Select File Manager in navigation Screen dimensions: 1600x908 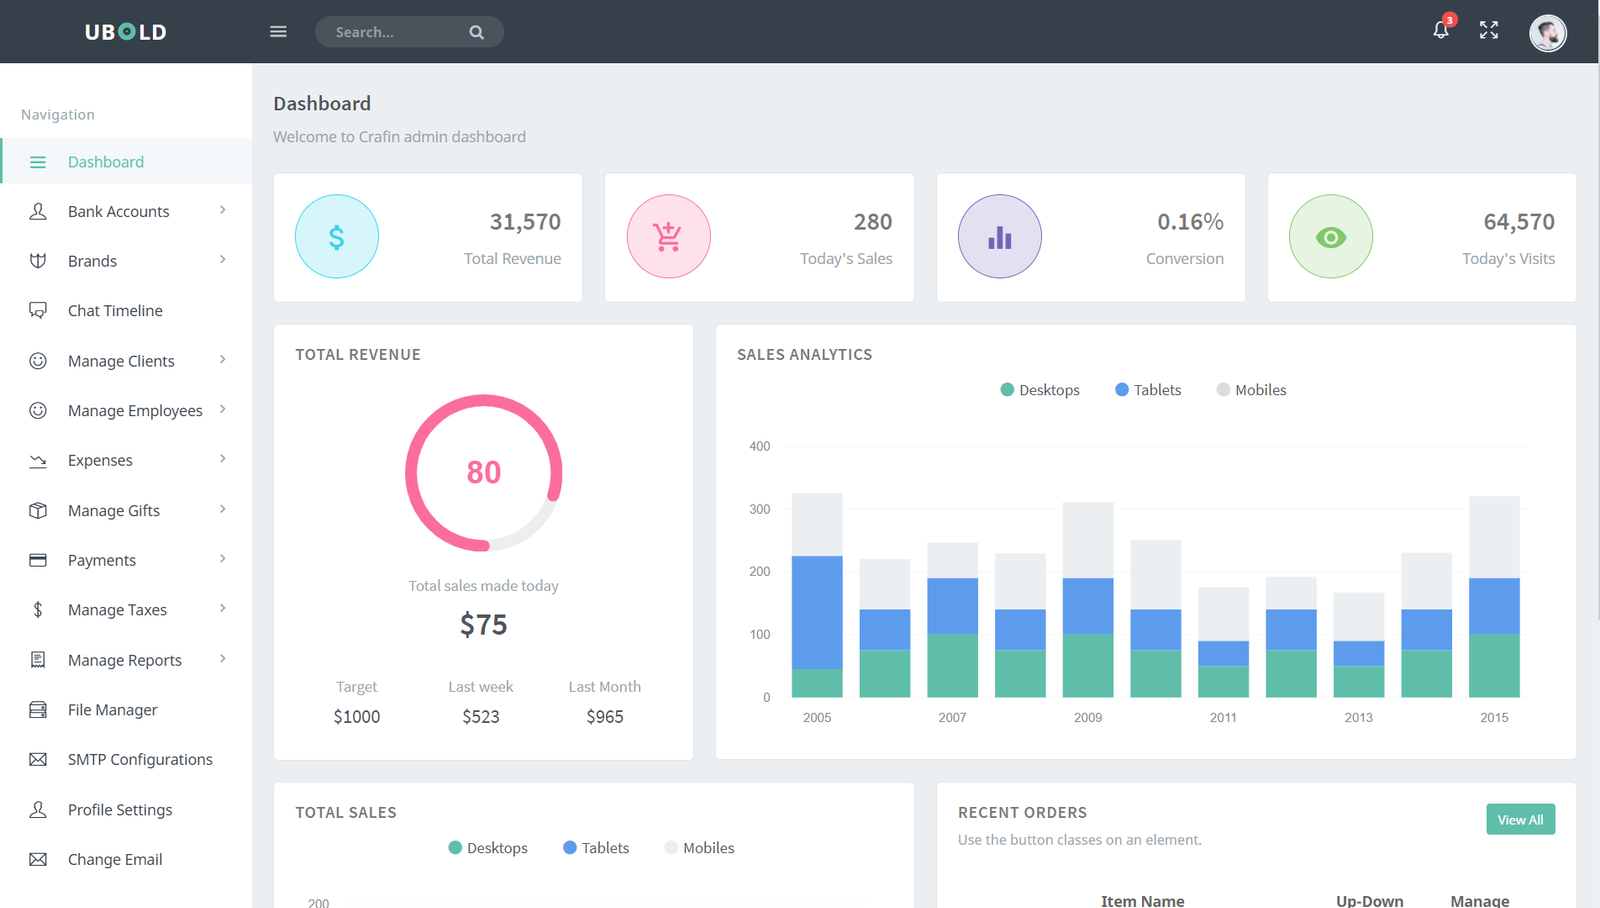pyautogui.click(x=112, y=710)
